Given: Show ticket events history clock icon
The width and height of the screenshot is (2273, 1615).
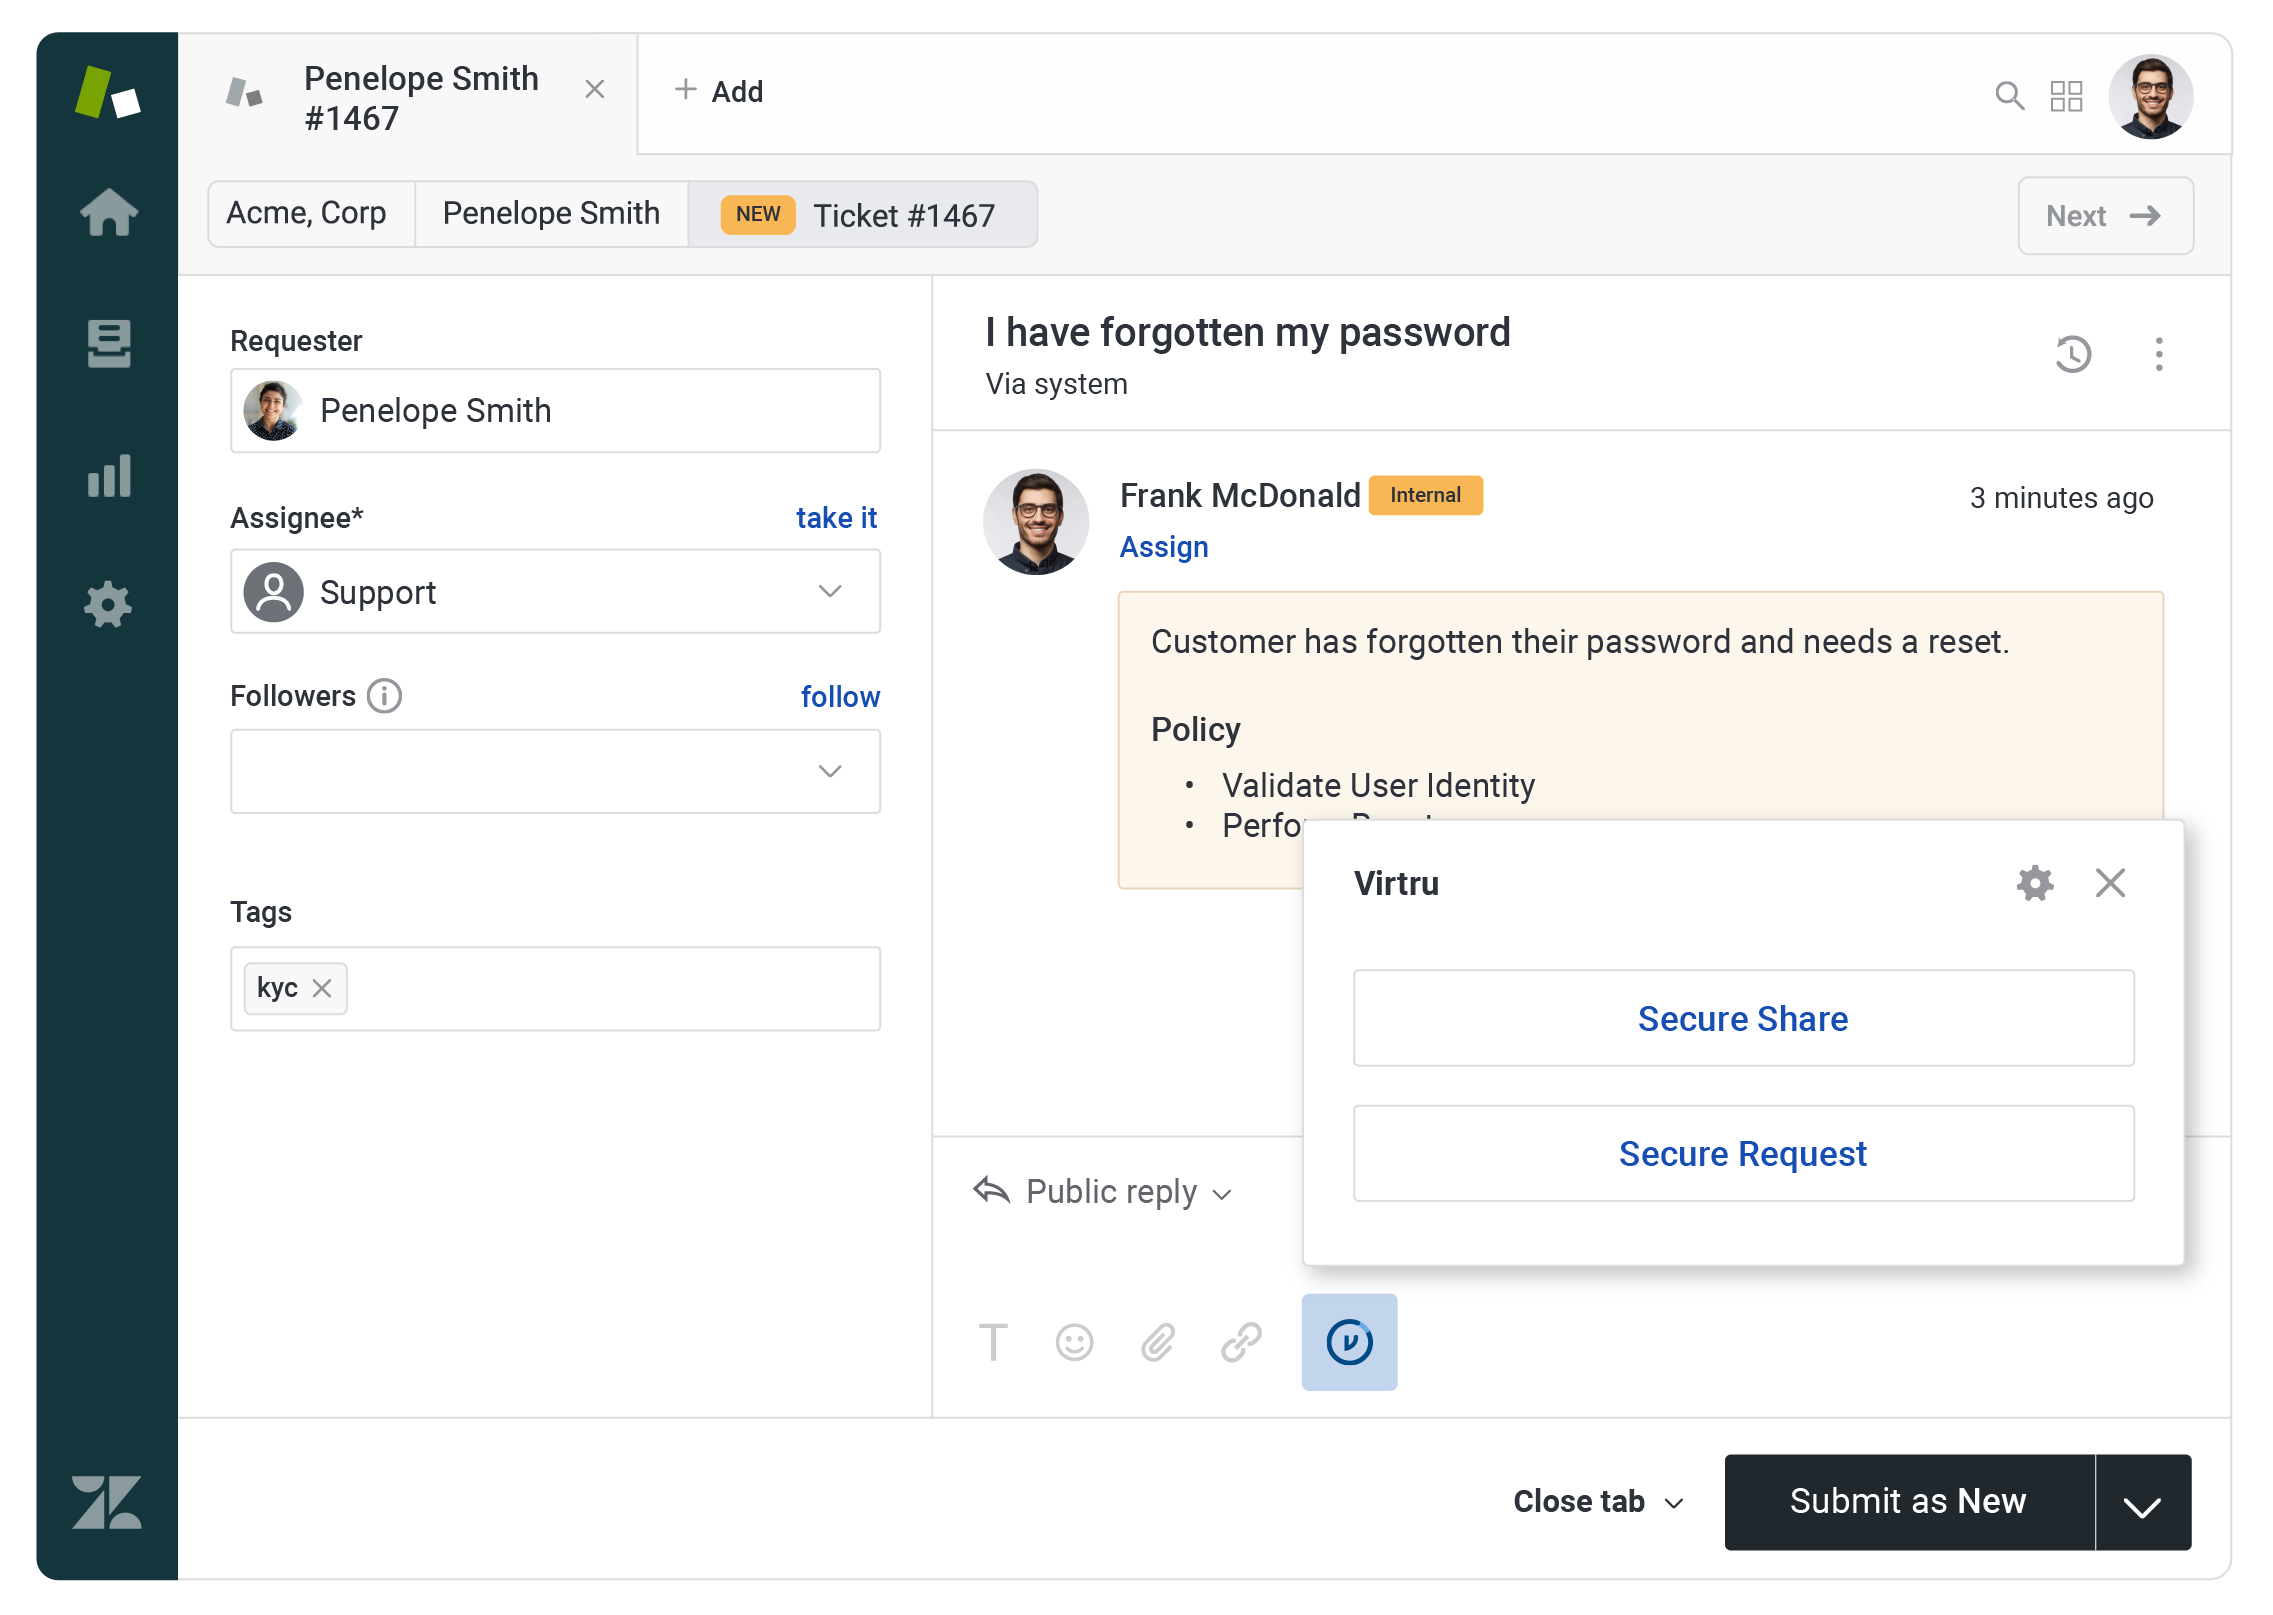Looking at the screenshot, I should point(2072,354).
